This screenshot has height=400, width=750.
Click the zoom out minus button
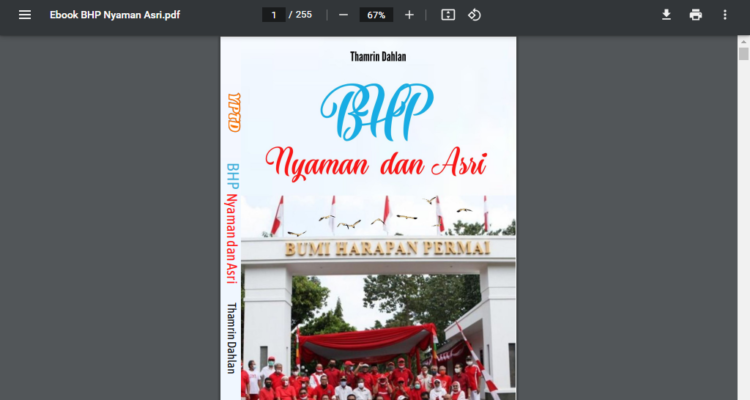(x=343, y=15)
